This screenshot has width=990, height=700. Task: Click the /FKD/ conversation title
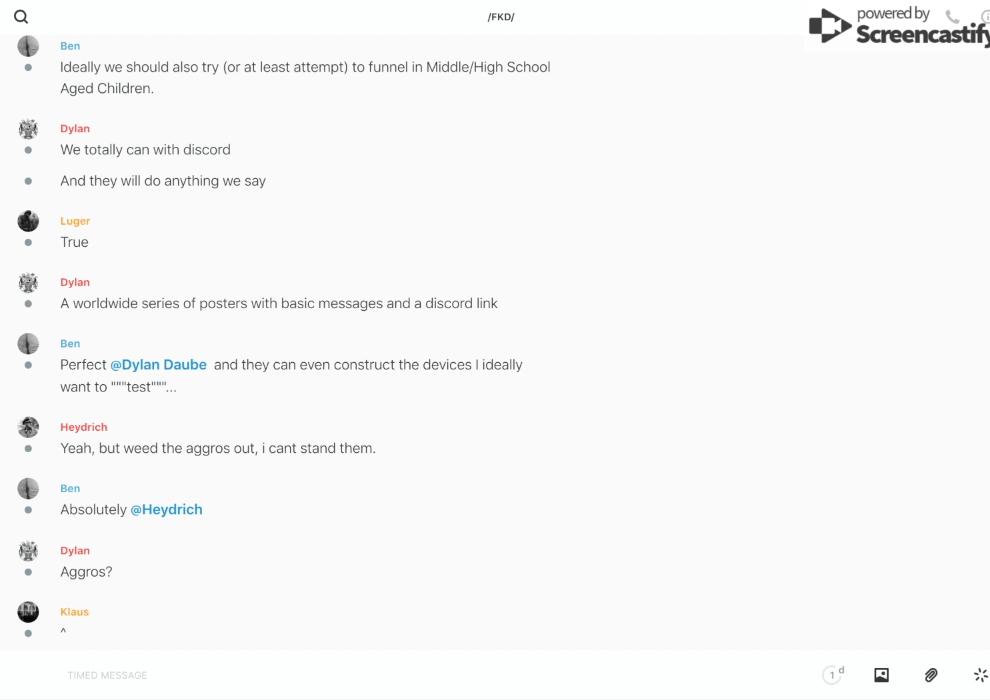tap(501, 17)
